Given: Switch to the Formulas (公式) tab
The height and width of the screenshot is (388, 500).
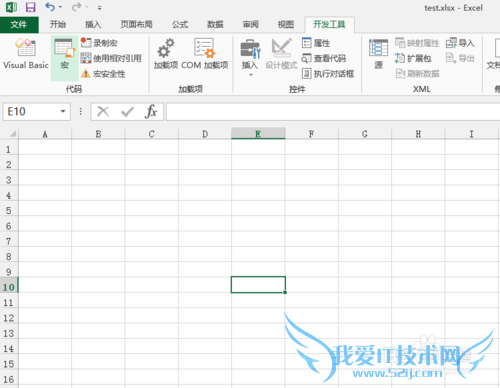Looking at the screenshot, I should [x=180, y=24].
